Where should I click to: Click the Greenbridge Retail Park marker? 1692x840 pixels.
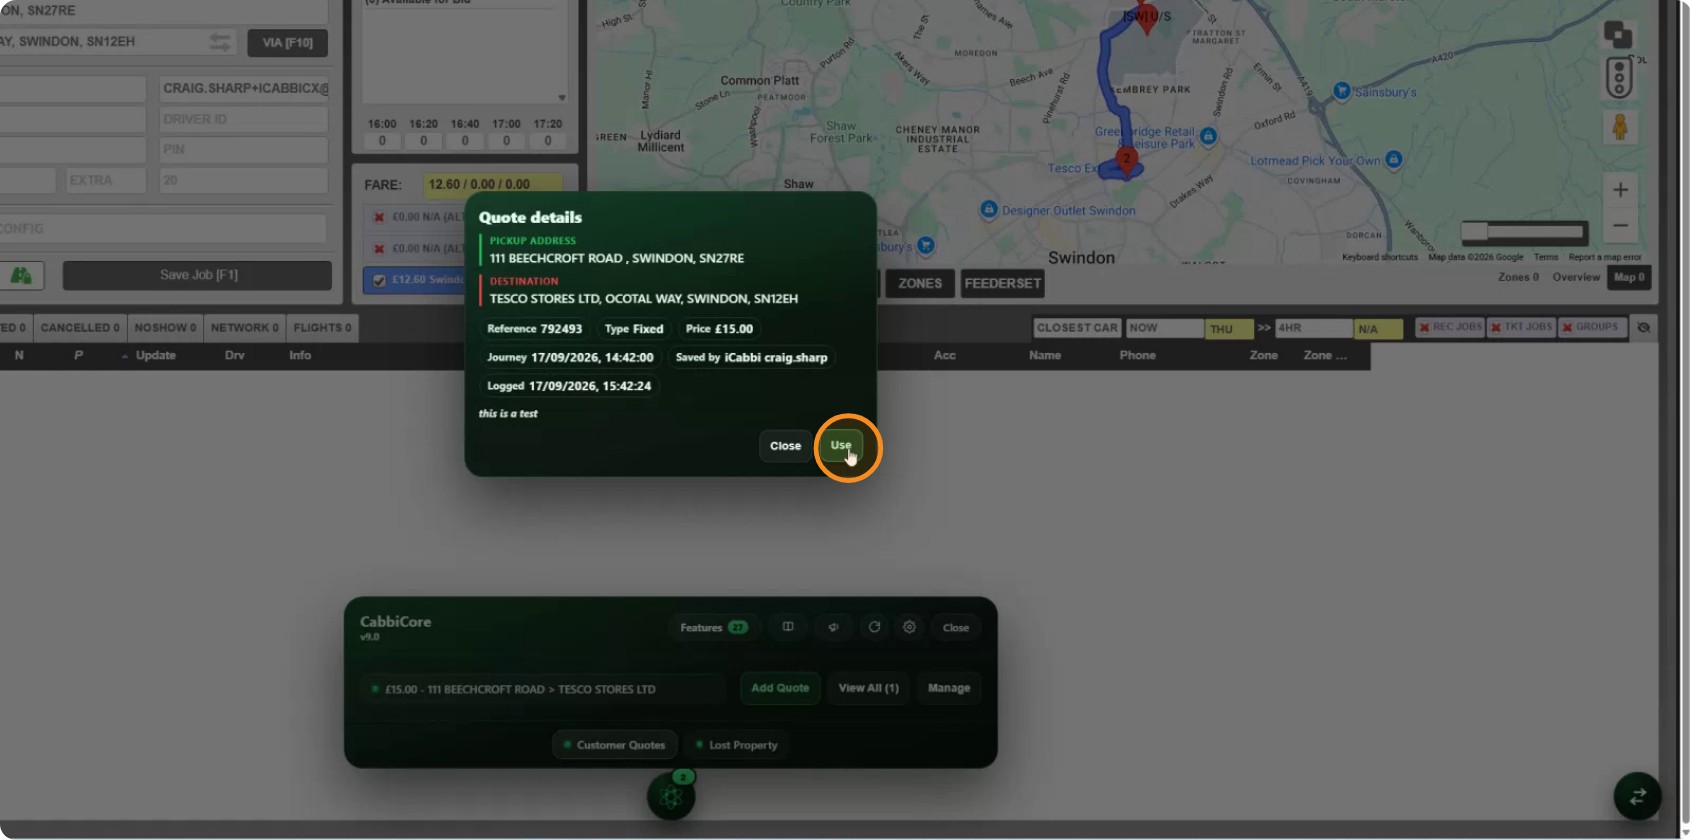[x=1208, y=136]
